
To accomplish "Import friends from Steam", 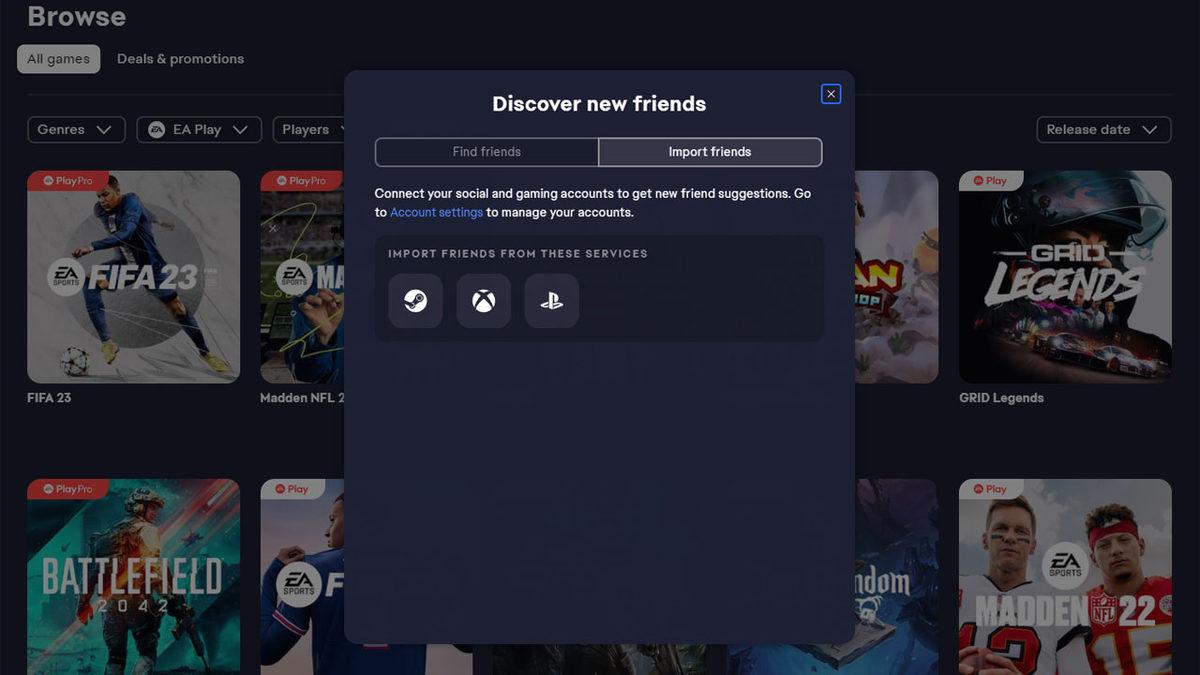I will pos(415,300).
